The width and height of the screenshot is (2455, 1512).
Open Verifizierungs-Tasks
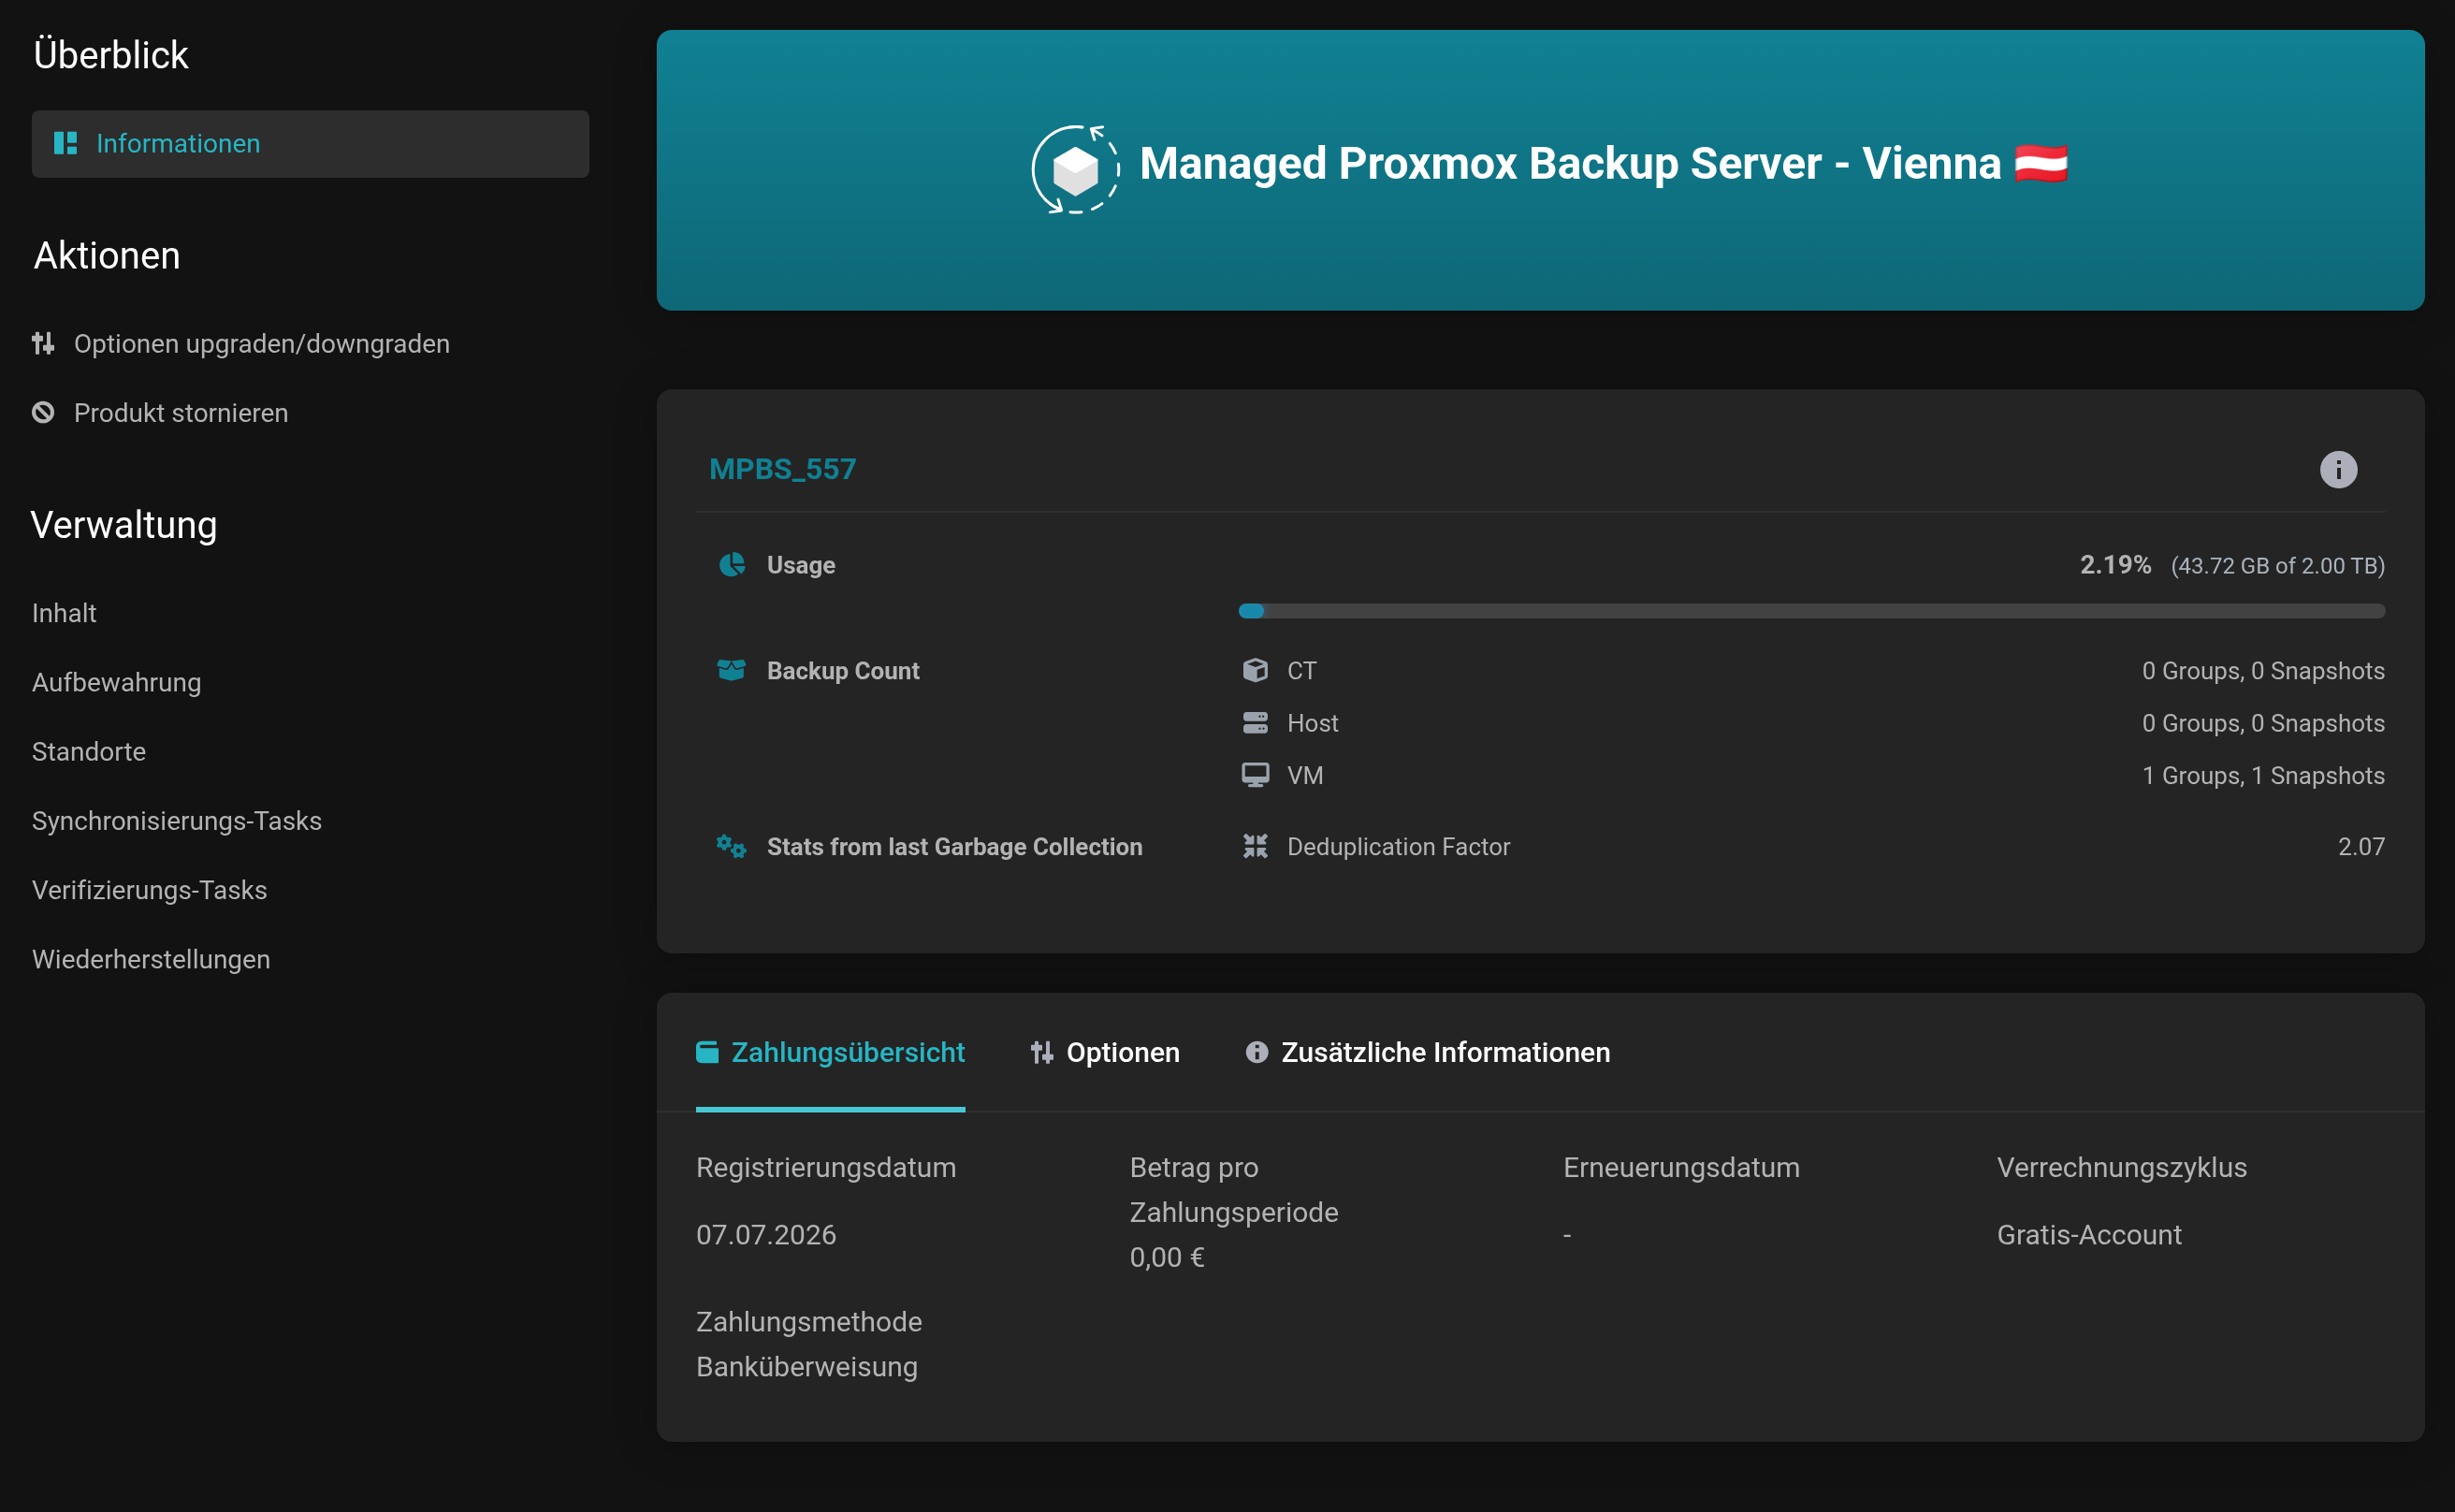(x=150, y=890)
